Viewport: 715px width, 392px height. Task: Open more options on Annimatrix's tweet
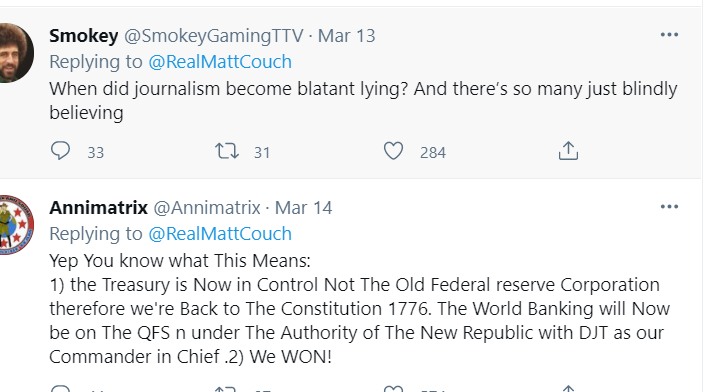[669, 206]
